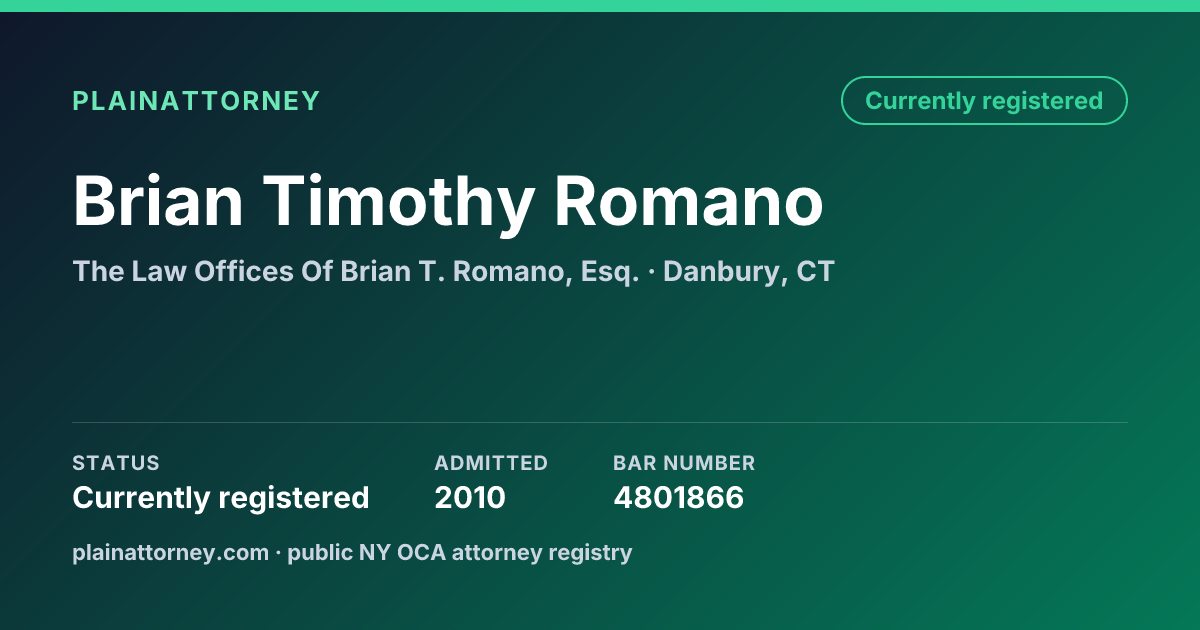This screenshot has height=630, width=1200.
Task: Select the Brian Timothy Romano heading
Action: (448, 203)
